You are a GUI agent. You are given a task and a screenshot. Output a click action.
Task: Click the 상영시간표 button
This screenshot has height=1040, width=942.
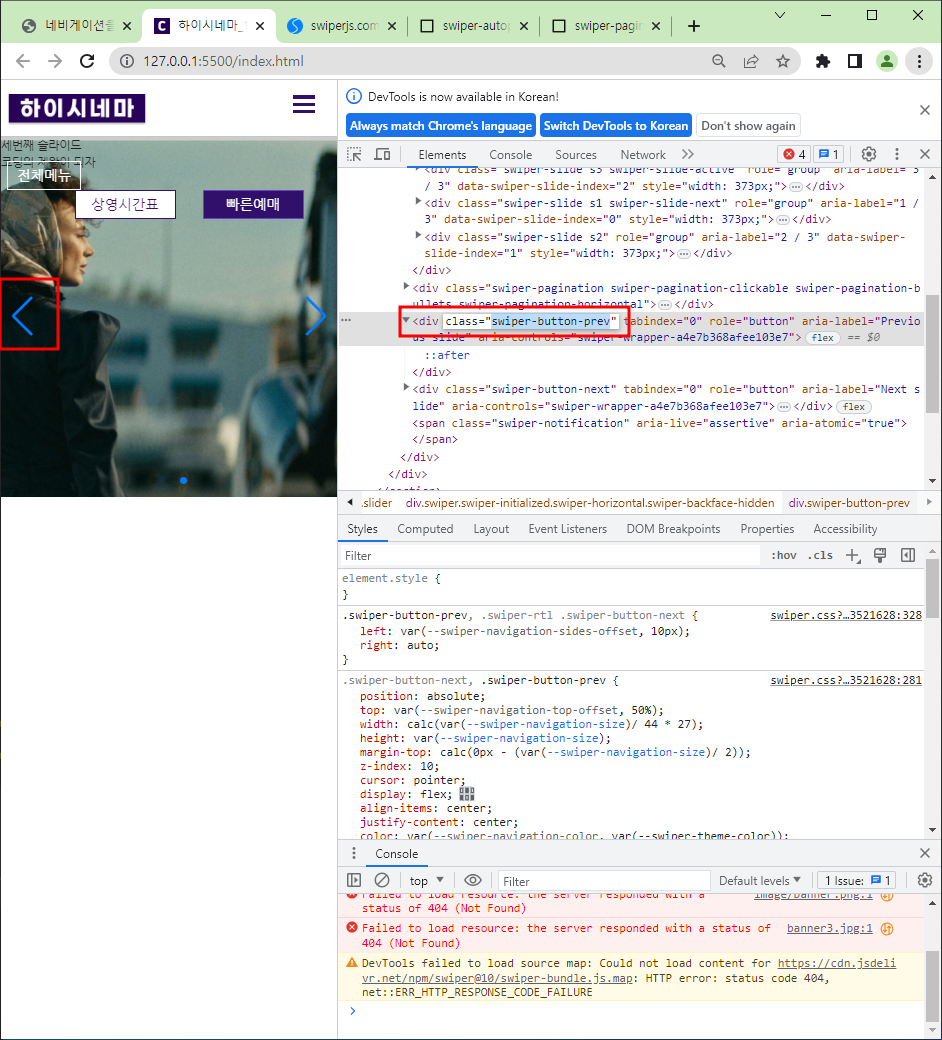125,204
